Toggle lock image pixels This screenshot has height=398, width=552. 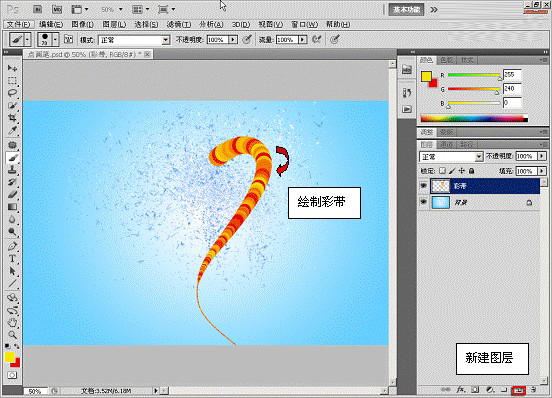pos(452,171)
